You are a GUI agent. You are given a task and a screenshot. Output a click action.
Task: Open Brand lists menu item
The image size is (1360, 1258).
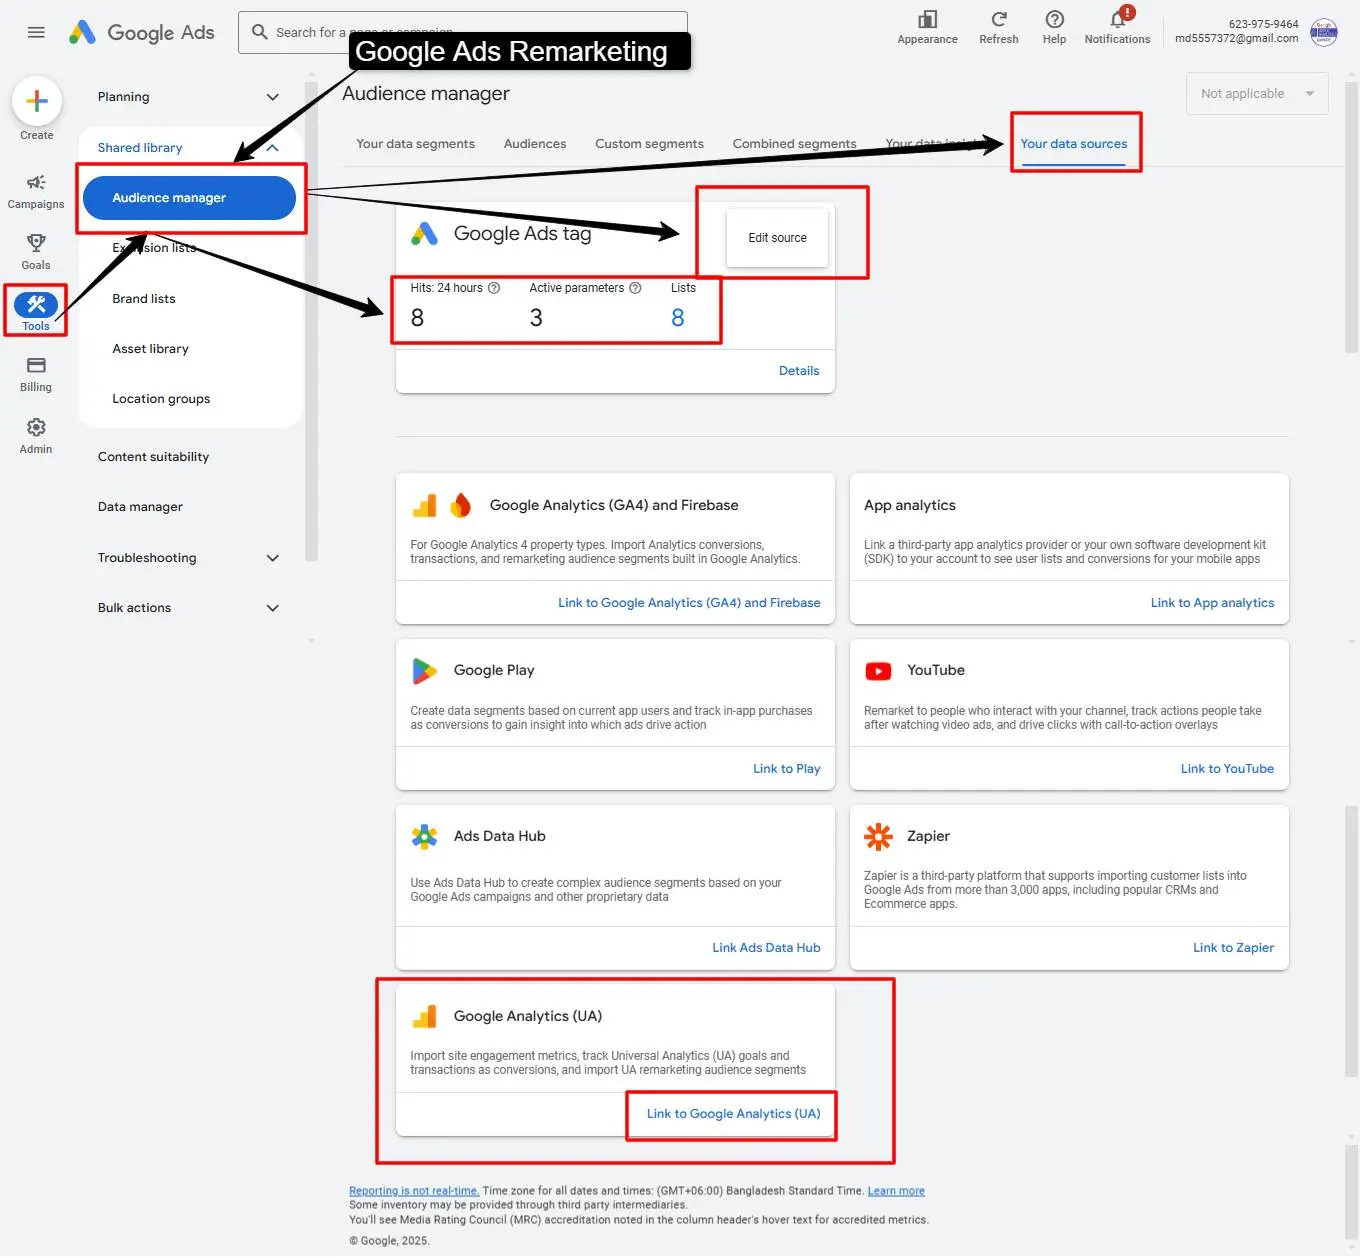144,299
